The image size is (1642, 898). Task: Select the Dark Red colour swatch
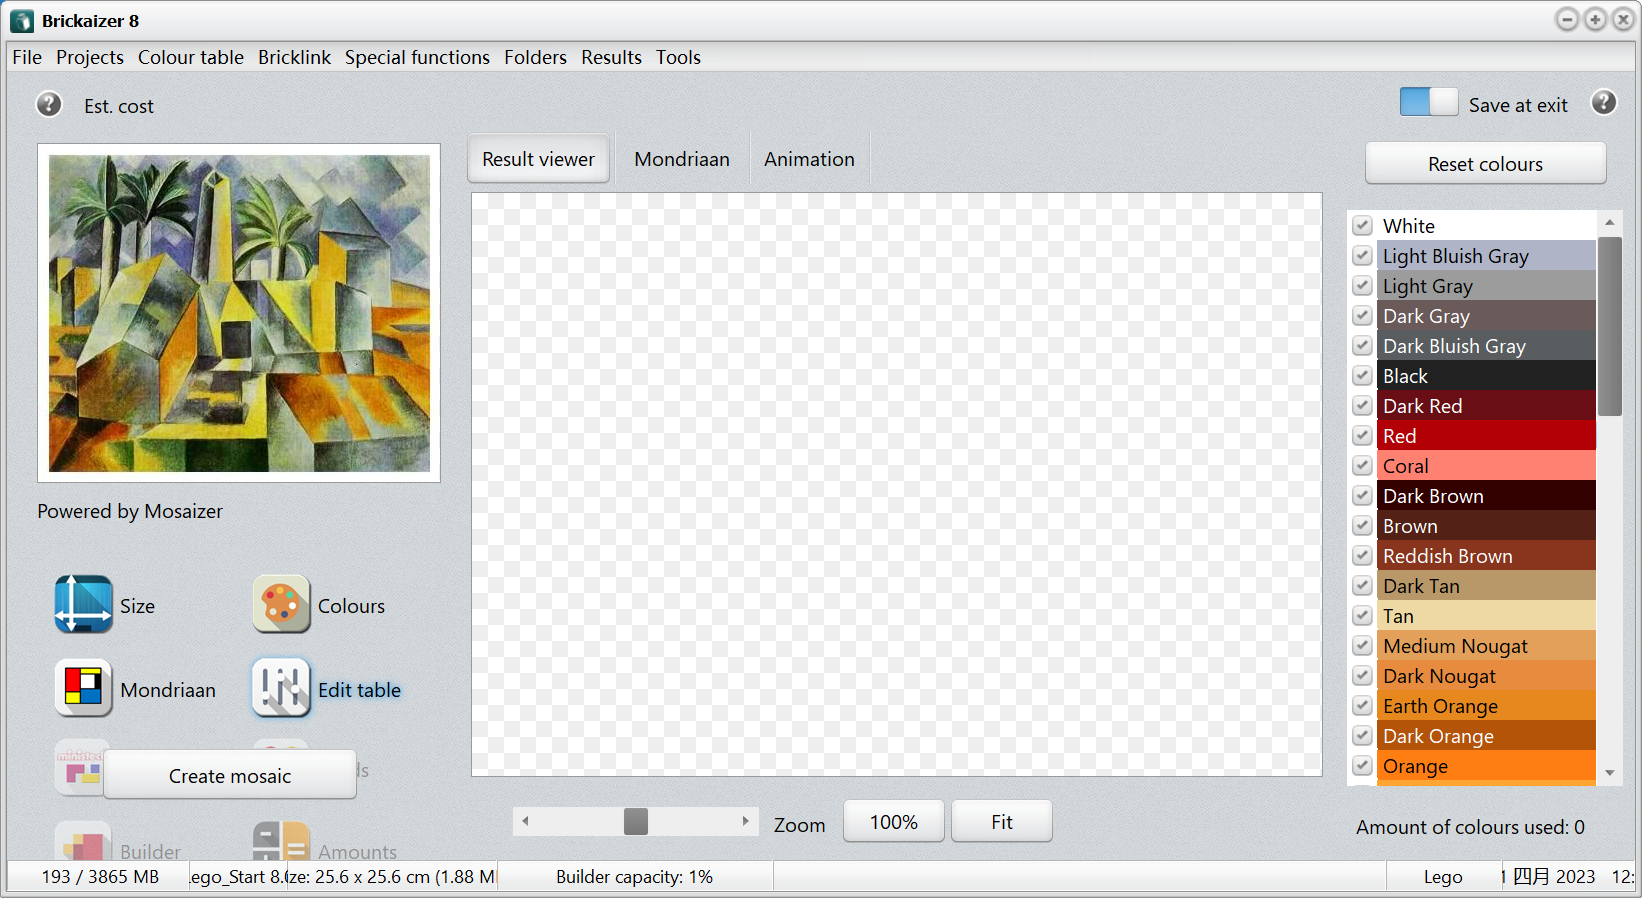(x=1486, y=406)
